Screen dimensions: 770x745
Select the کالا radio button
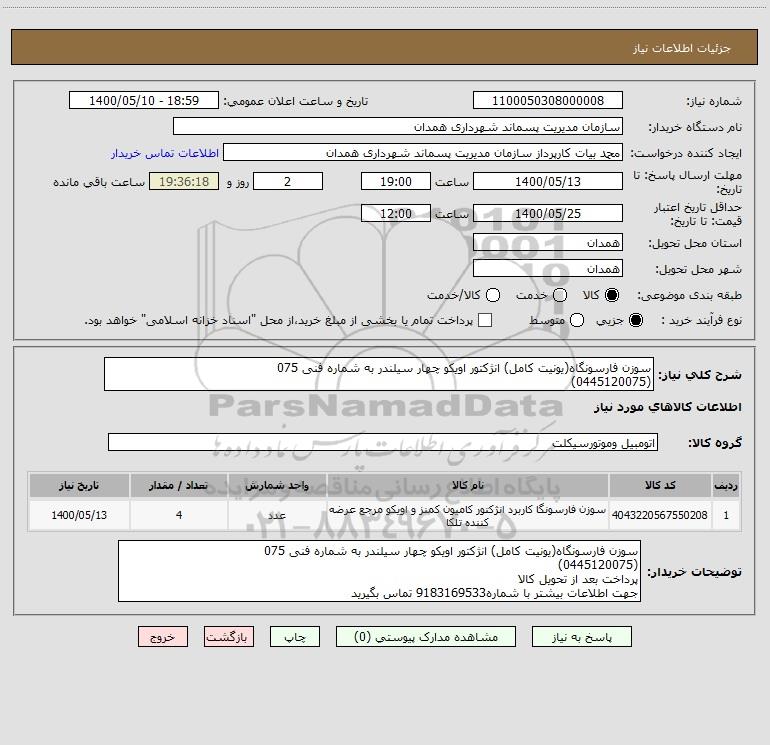coord(612,295)
